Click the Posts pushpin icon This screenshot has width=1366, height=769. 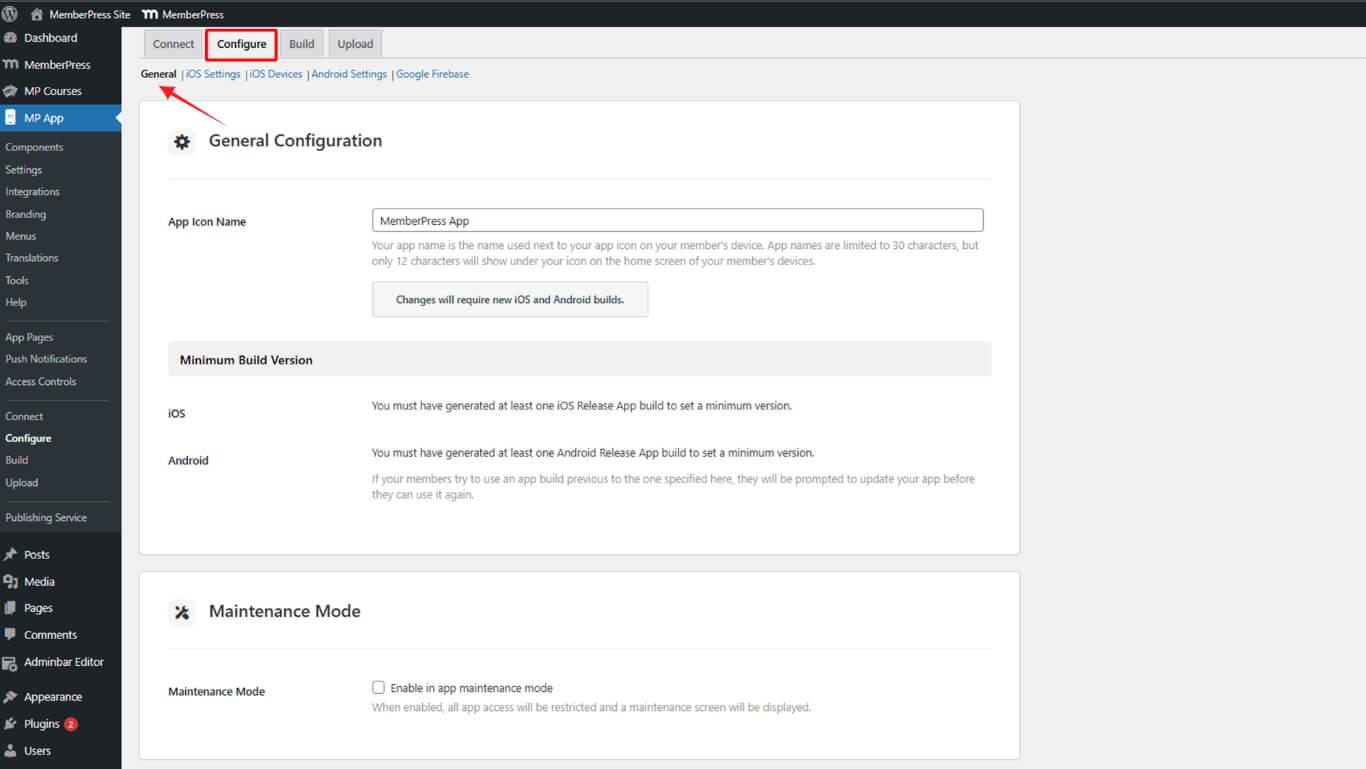pyautogui.click(x=11, y=555)
